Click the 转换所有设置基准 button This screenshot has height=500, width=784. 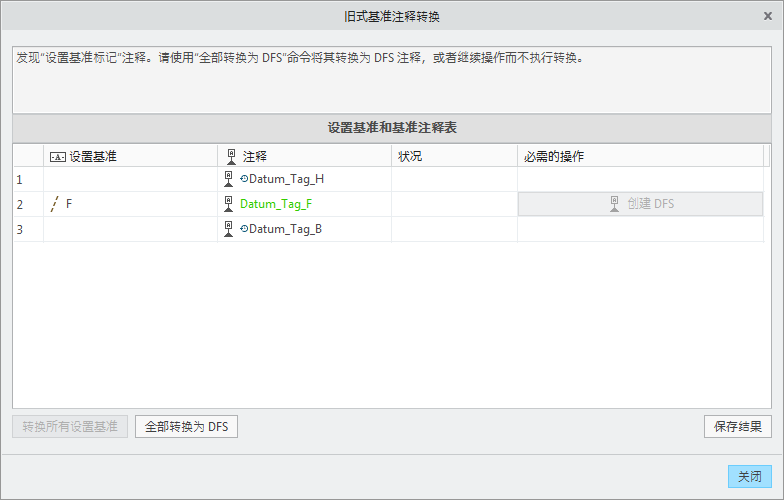point(70,427)
